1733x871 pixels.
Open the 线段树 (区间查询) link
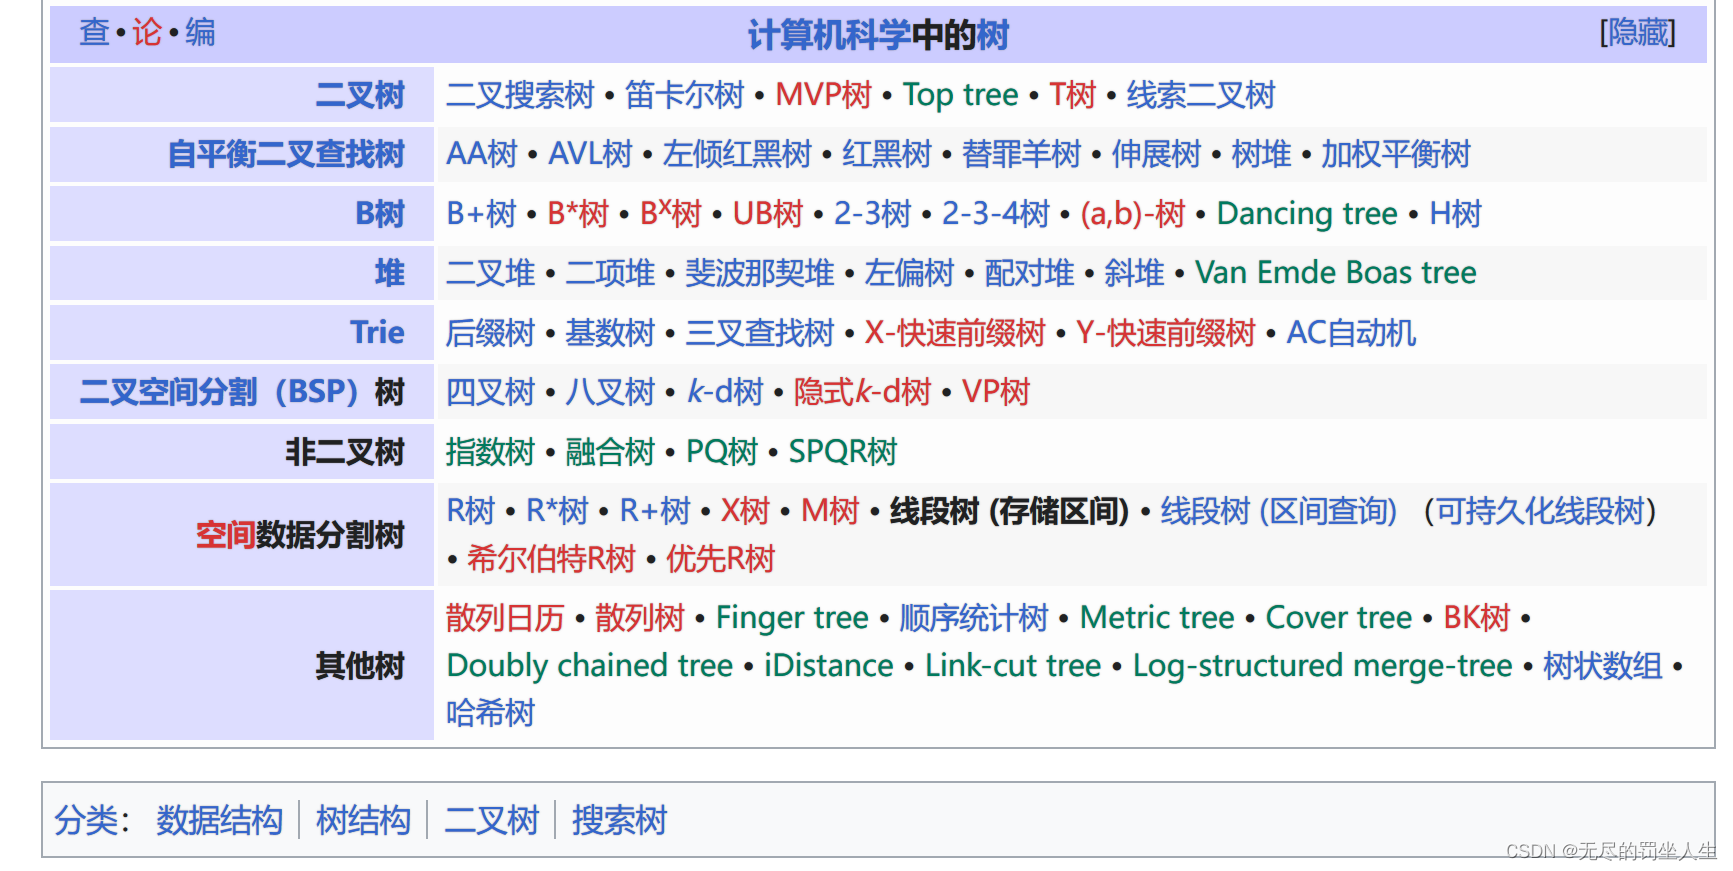tap(1279, 510)
